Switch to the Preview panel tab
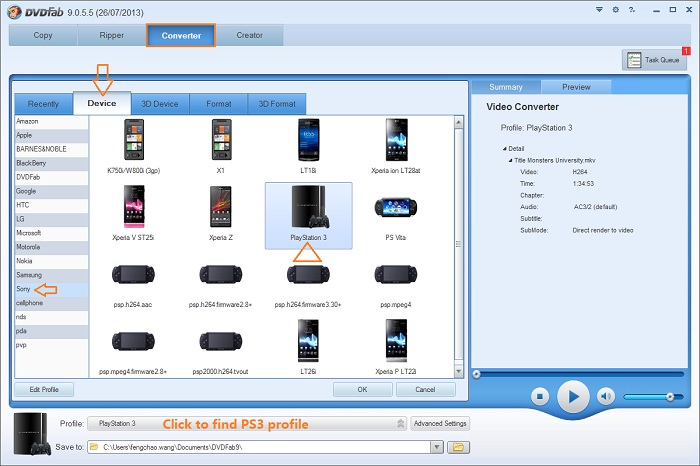 pos(576,87)
